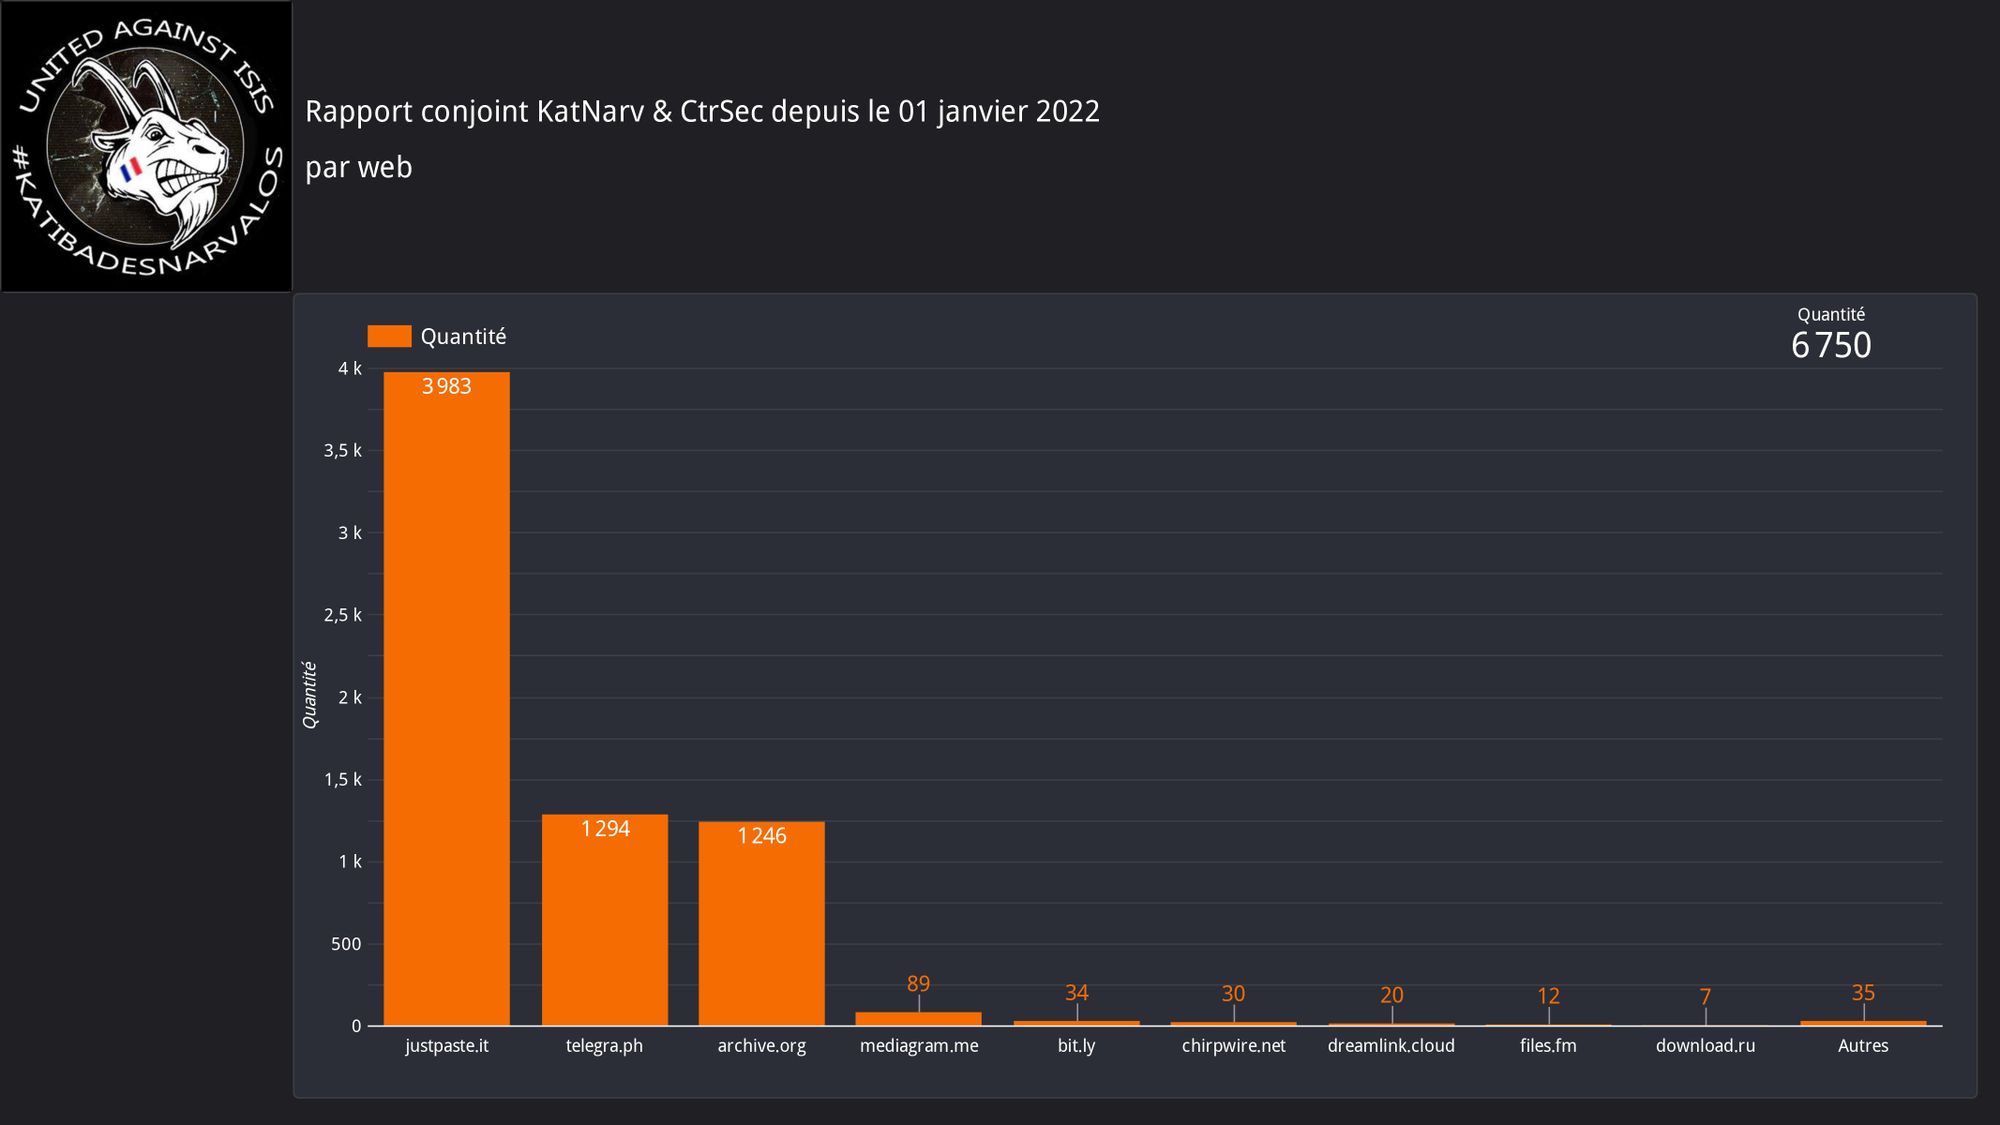Viewport: 2000px width, 1125px height.
Task: Click the chirpwire.net axis label
Action: click(x=1234, y=1046)
